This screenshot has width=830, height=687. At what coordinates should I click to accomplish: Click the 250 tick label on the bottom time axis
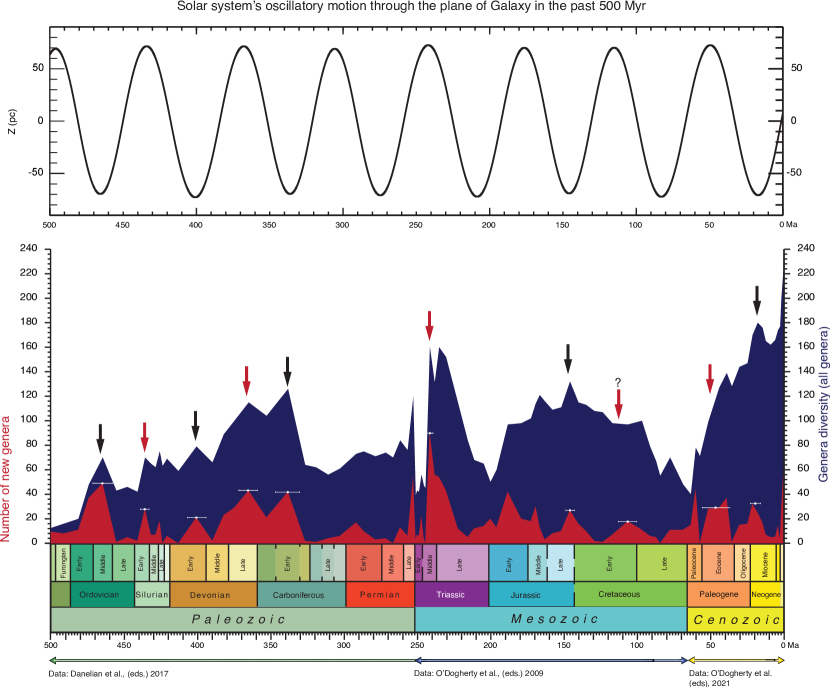[x=416, y=645]
